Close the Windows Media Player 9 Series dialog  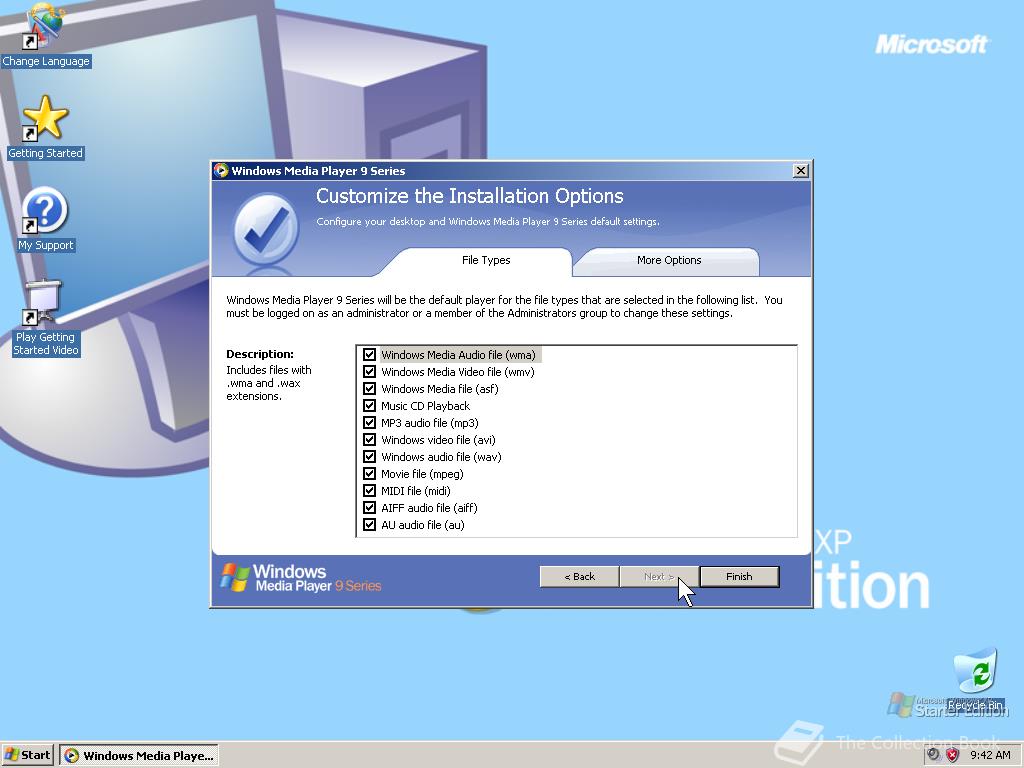(801, 170)
